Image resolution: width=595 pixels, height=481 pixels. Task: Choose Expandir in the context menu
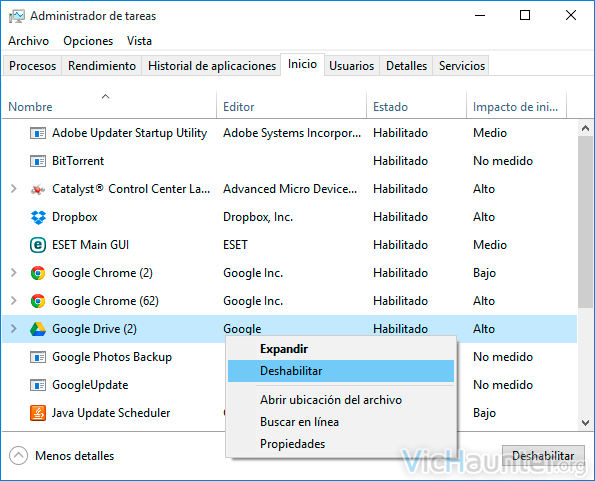tap(341, 349)
